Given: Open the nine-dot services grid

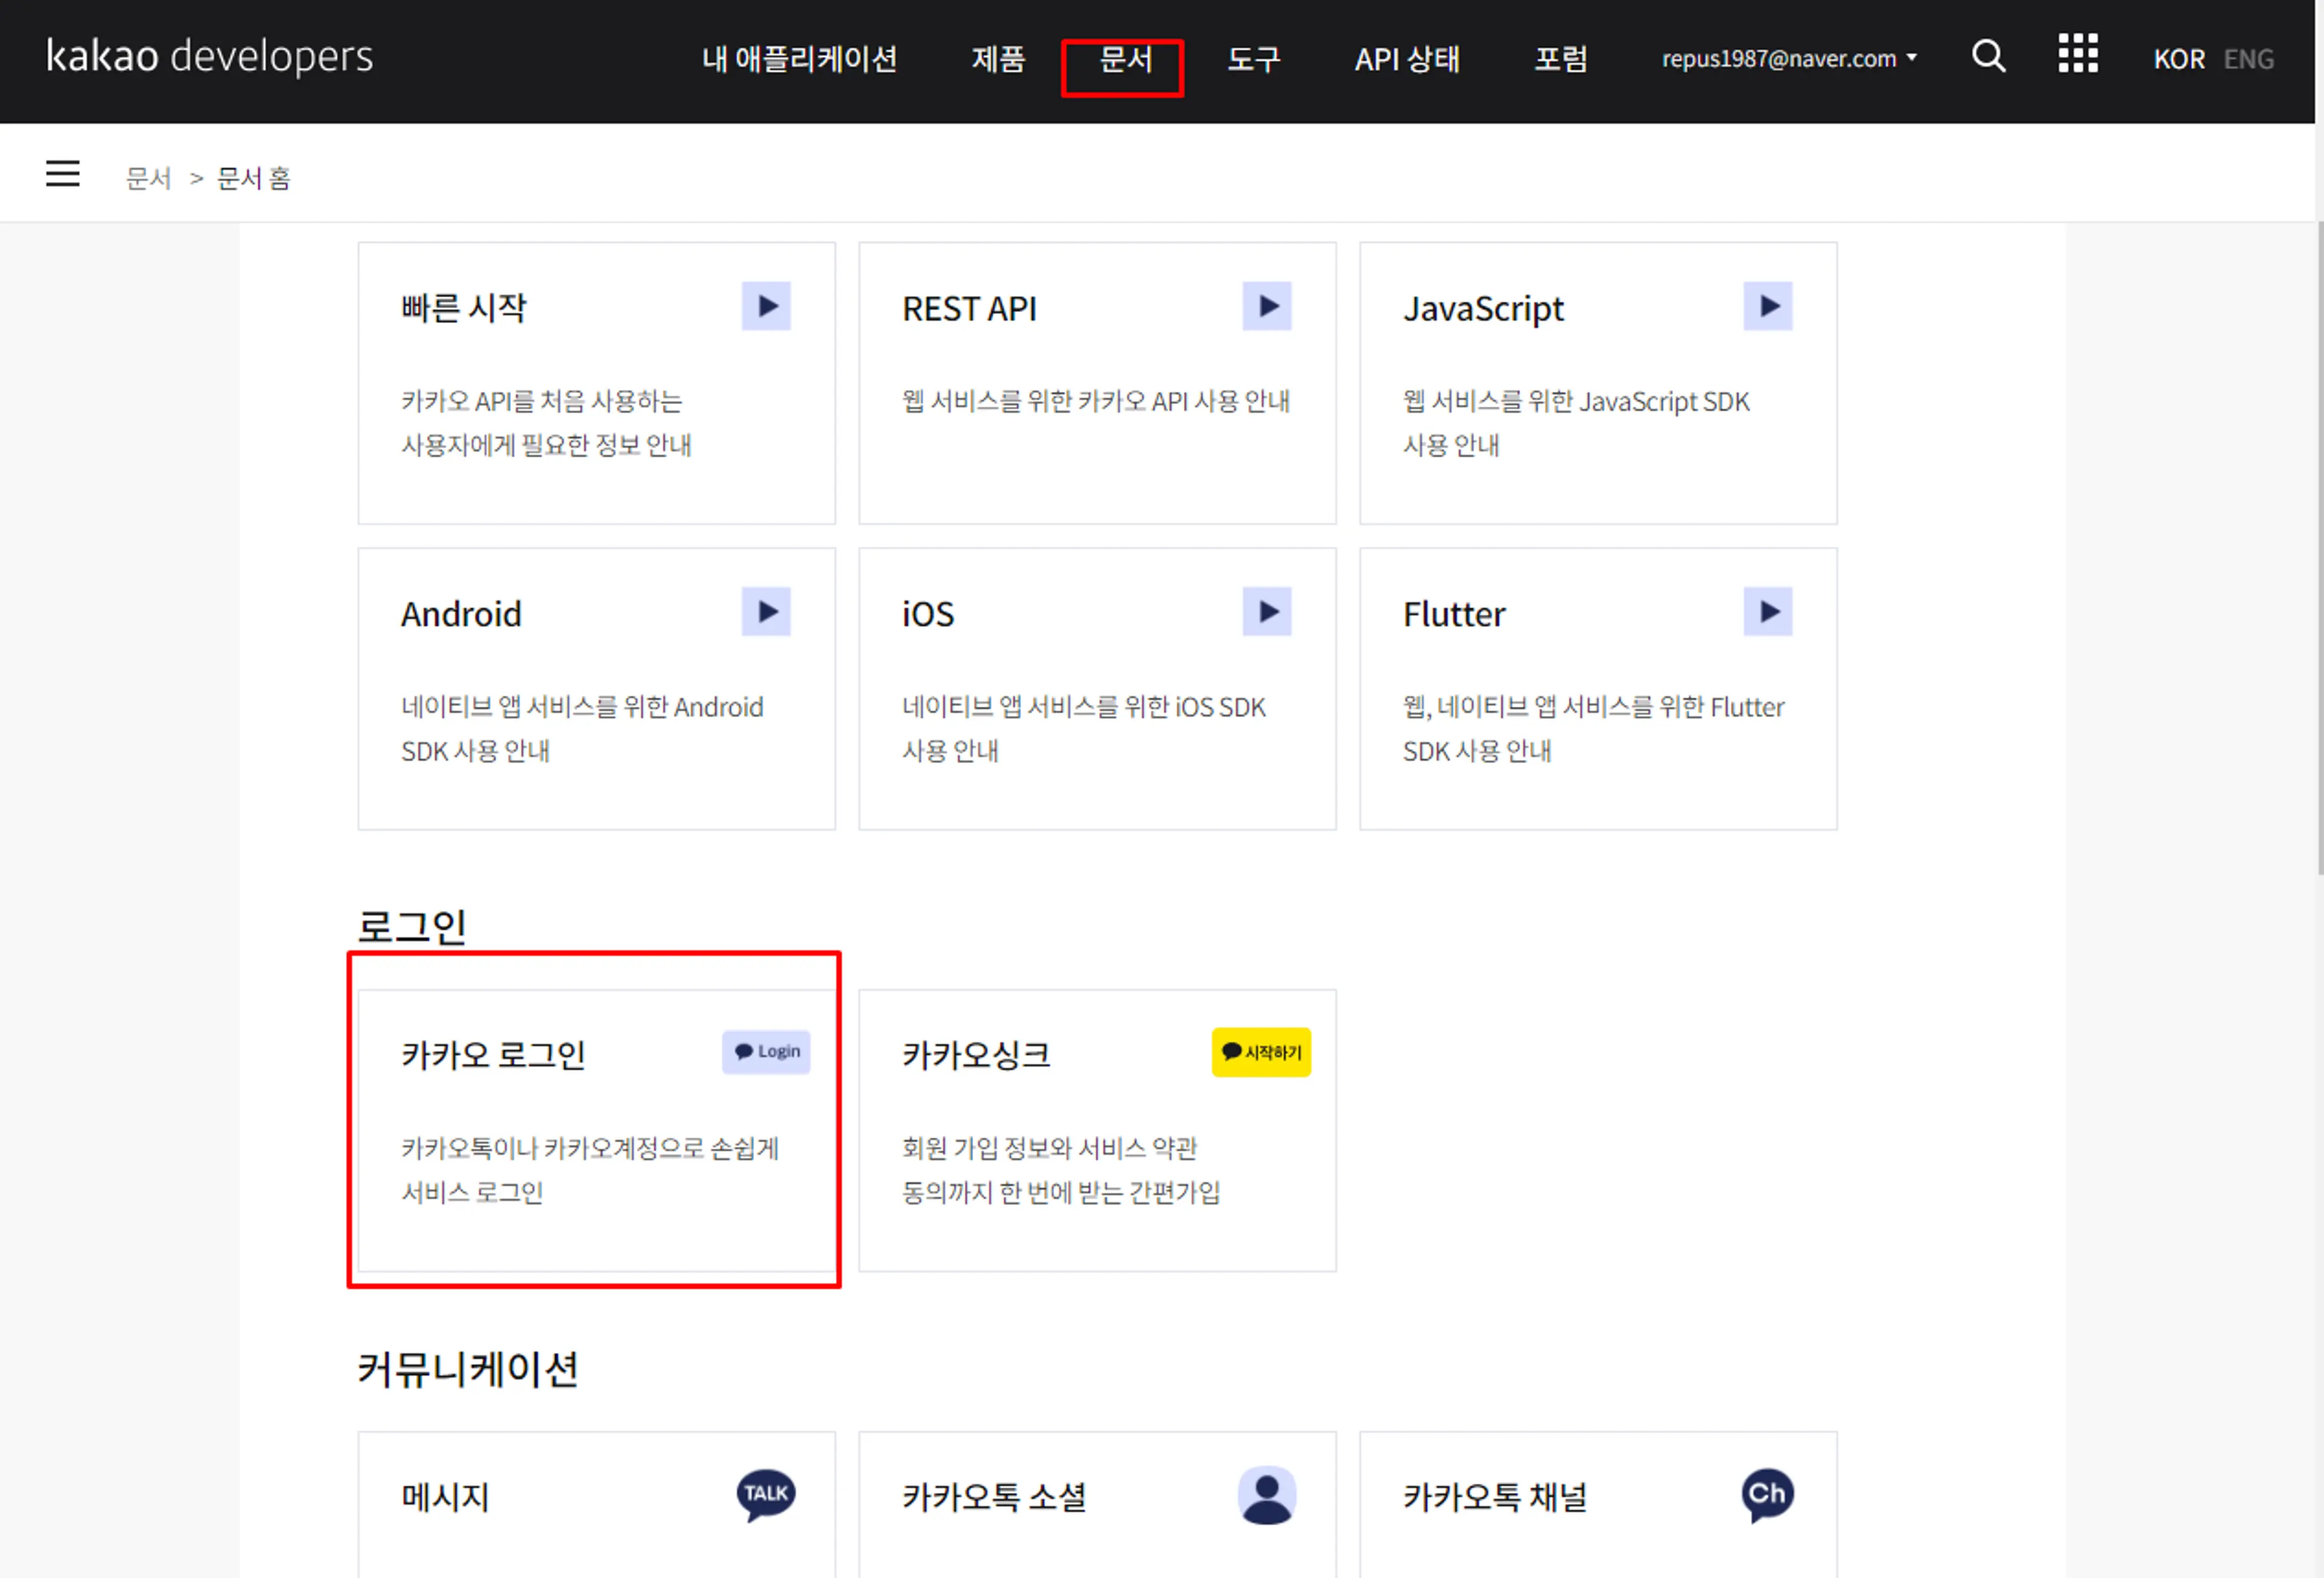Looking at the screenshot, I should coord(2078,54).
